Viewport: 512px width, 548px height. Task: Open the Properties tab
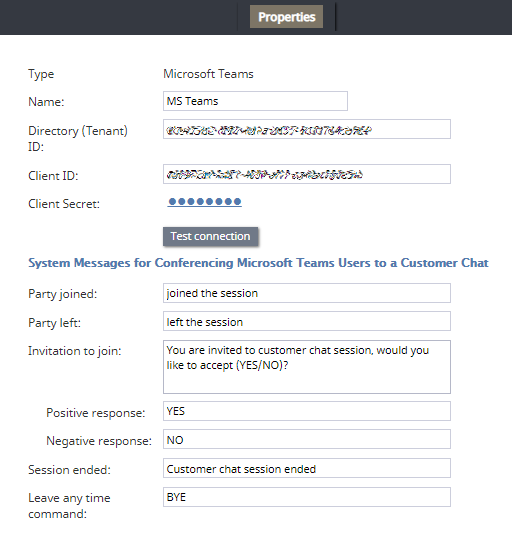click(x=286, y=17)
